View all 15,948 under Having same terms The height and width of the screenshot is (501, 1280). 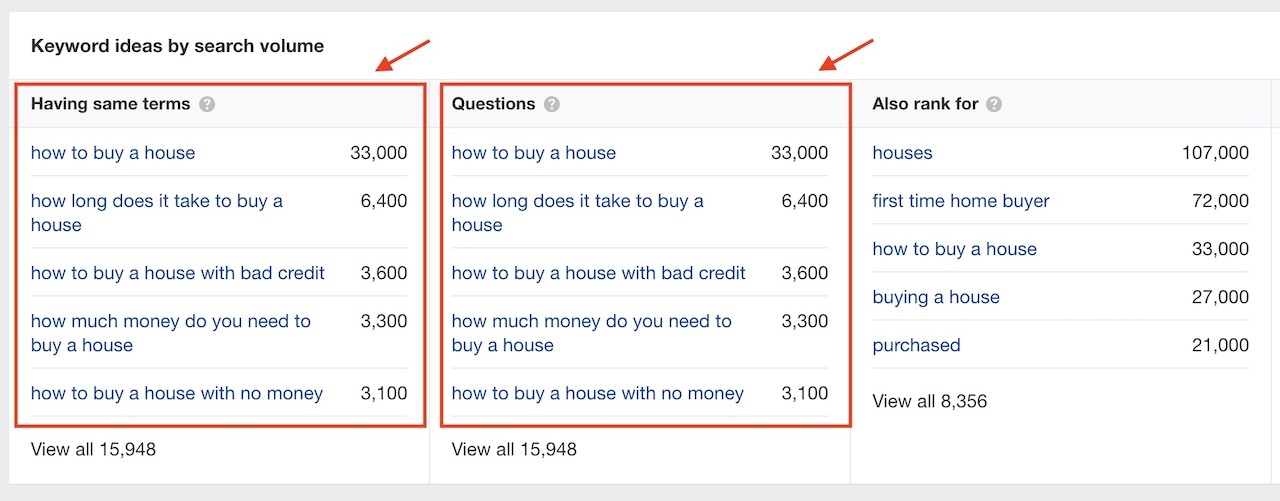tap(93, 449)
